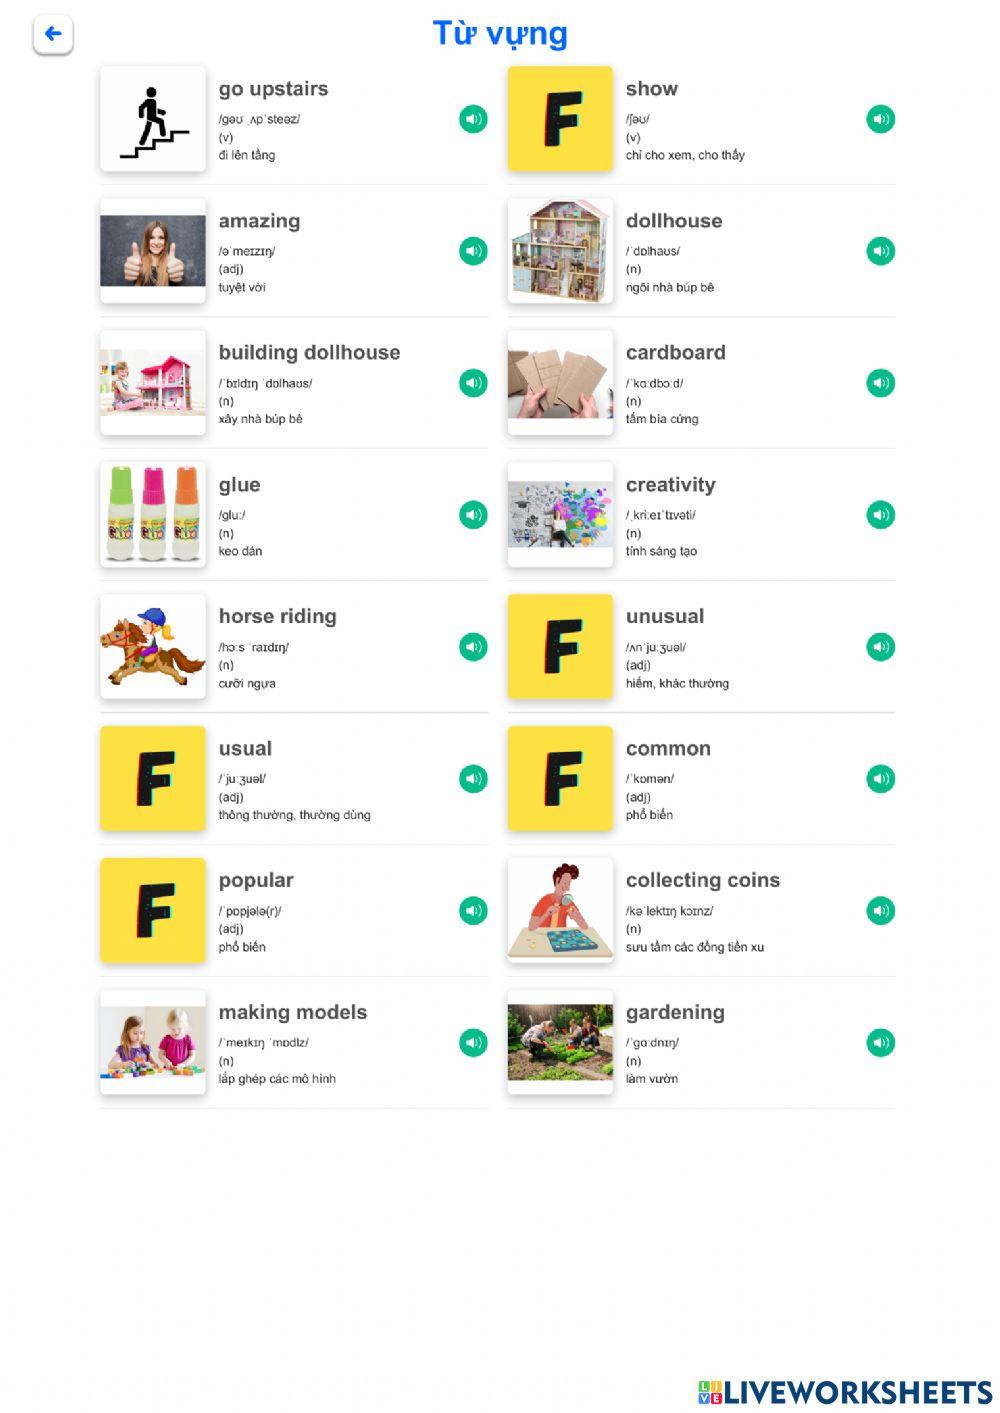Play the 'dollhouse' pronunciation

click(x=880, y=251)
